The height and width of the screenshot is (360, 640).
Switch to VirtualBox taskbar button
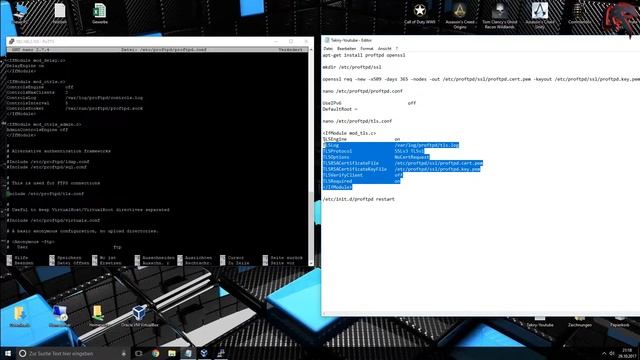pyautogui.click(x=204, y=353)
